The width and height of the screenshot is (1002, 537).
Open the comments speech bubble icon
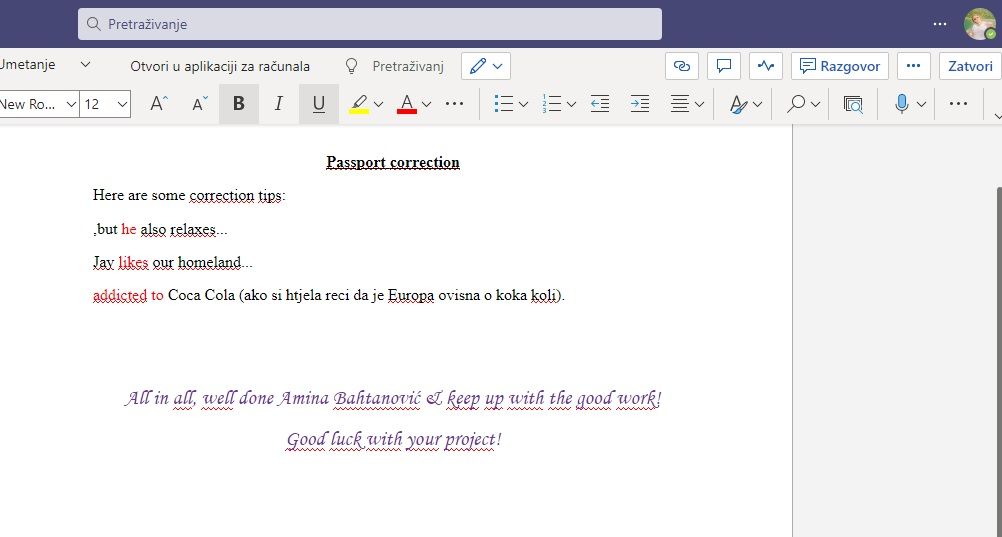click(724, 66)
